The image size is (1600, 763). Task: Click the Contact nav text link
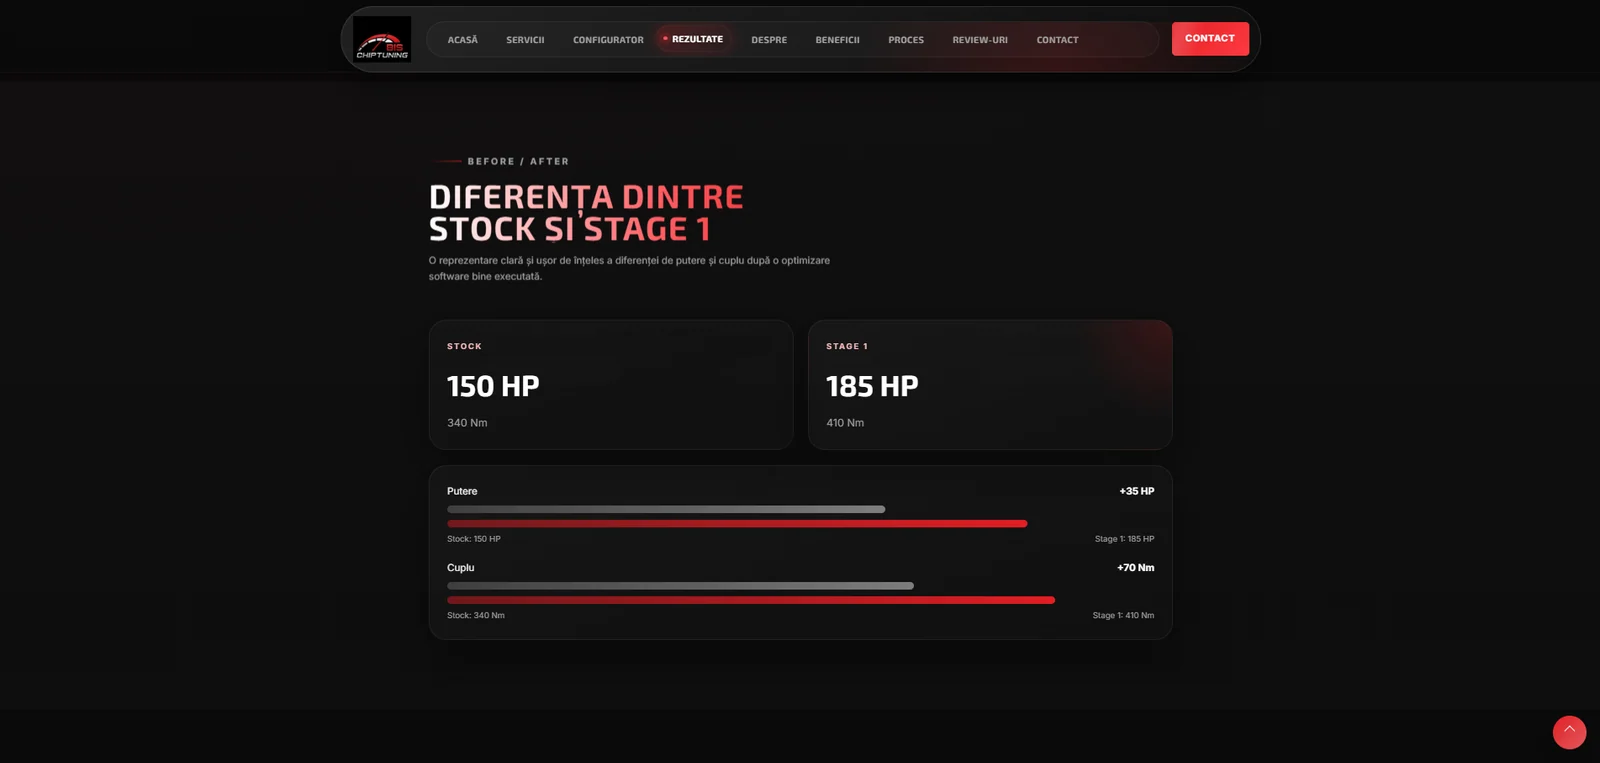1057,40
